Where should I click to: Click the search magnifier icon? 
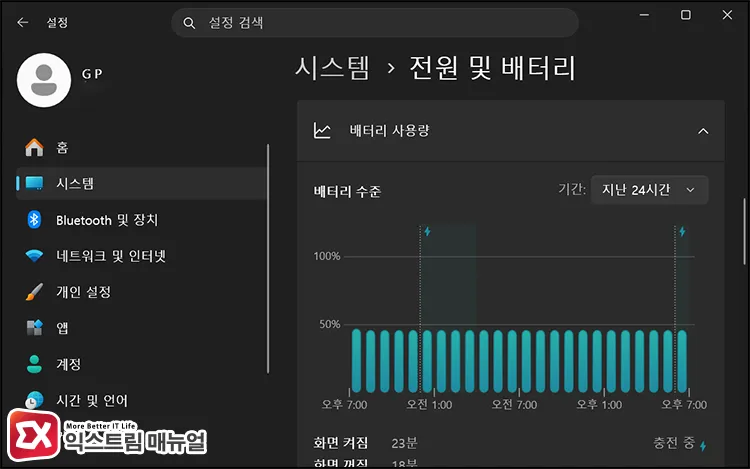[189, 23]
